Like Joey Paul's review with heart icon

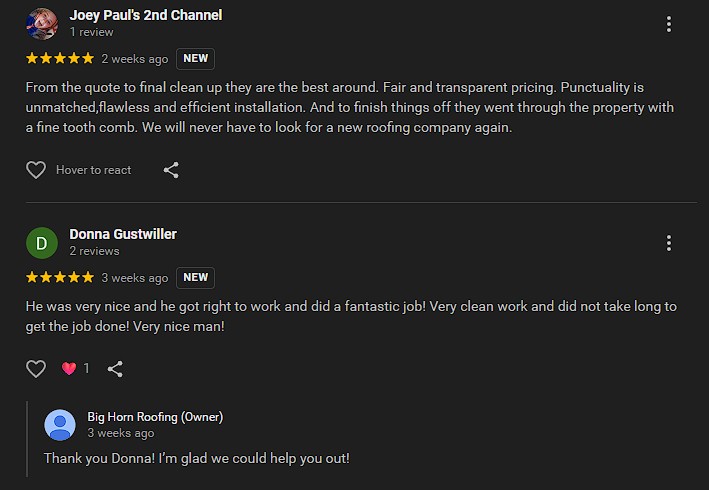(x=36, y=170)
